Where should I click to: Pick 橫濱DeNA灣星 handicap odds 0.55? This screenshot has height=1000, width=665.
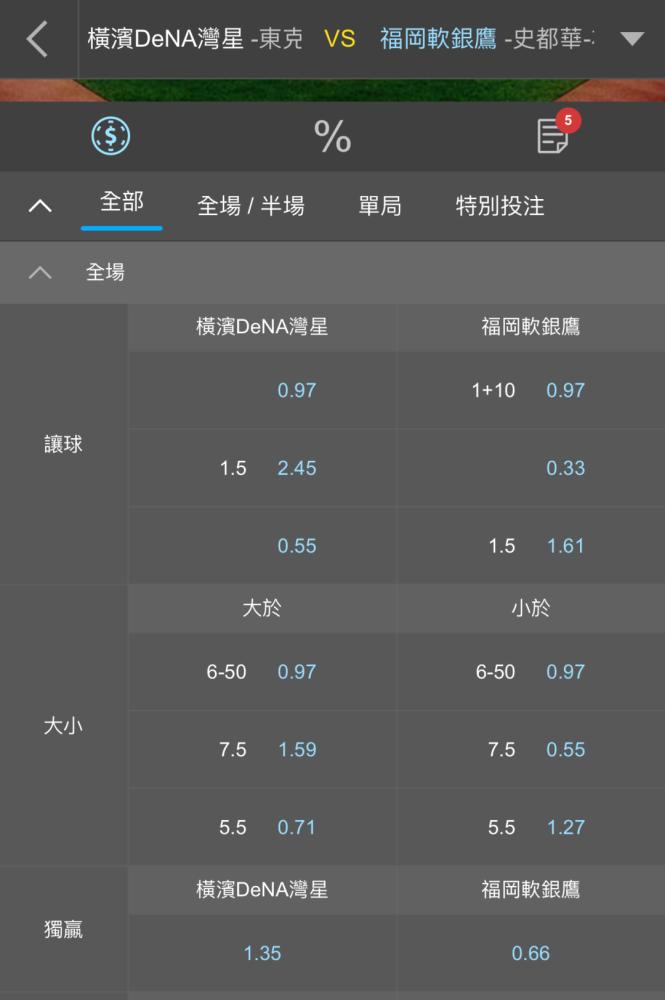click(262, 546)
